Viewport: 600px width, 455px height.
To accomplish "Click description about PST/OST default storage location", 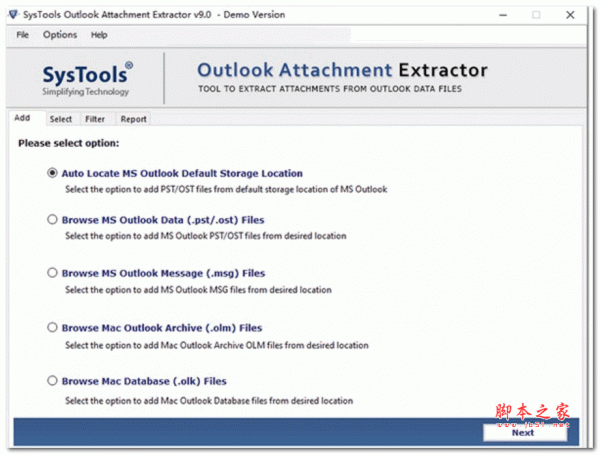I will (x=226, y=189).
